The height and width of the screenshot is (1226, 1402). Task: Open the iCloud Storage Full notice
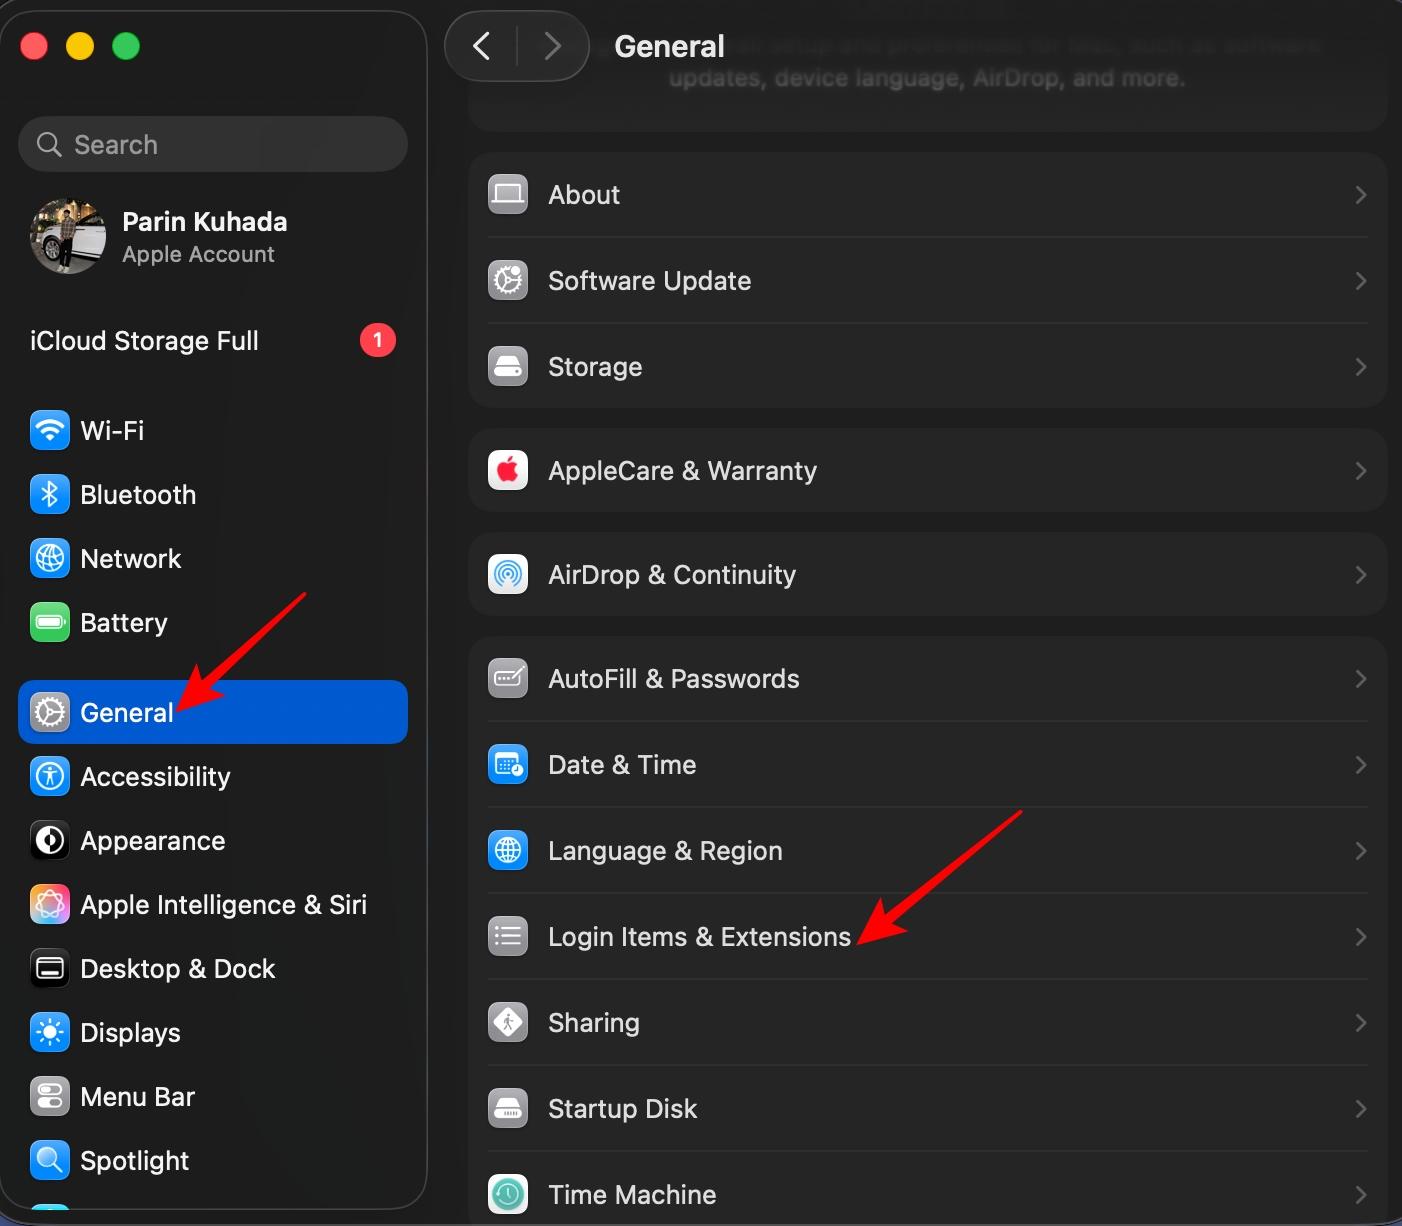pyautogui.click(x=213, y=341)
